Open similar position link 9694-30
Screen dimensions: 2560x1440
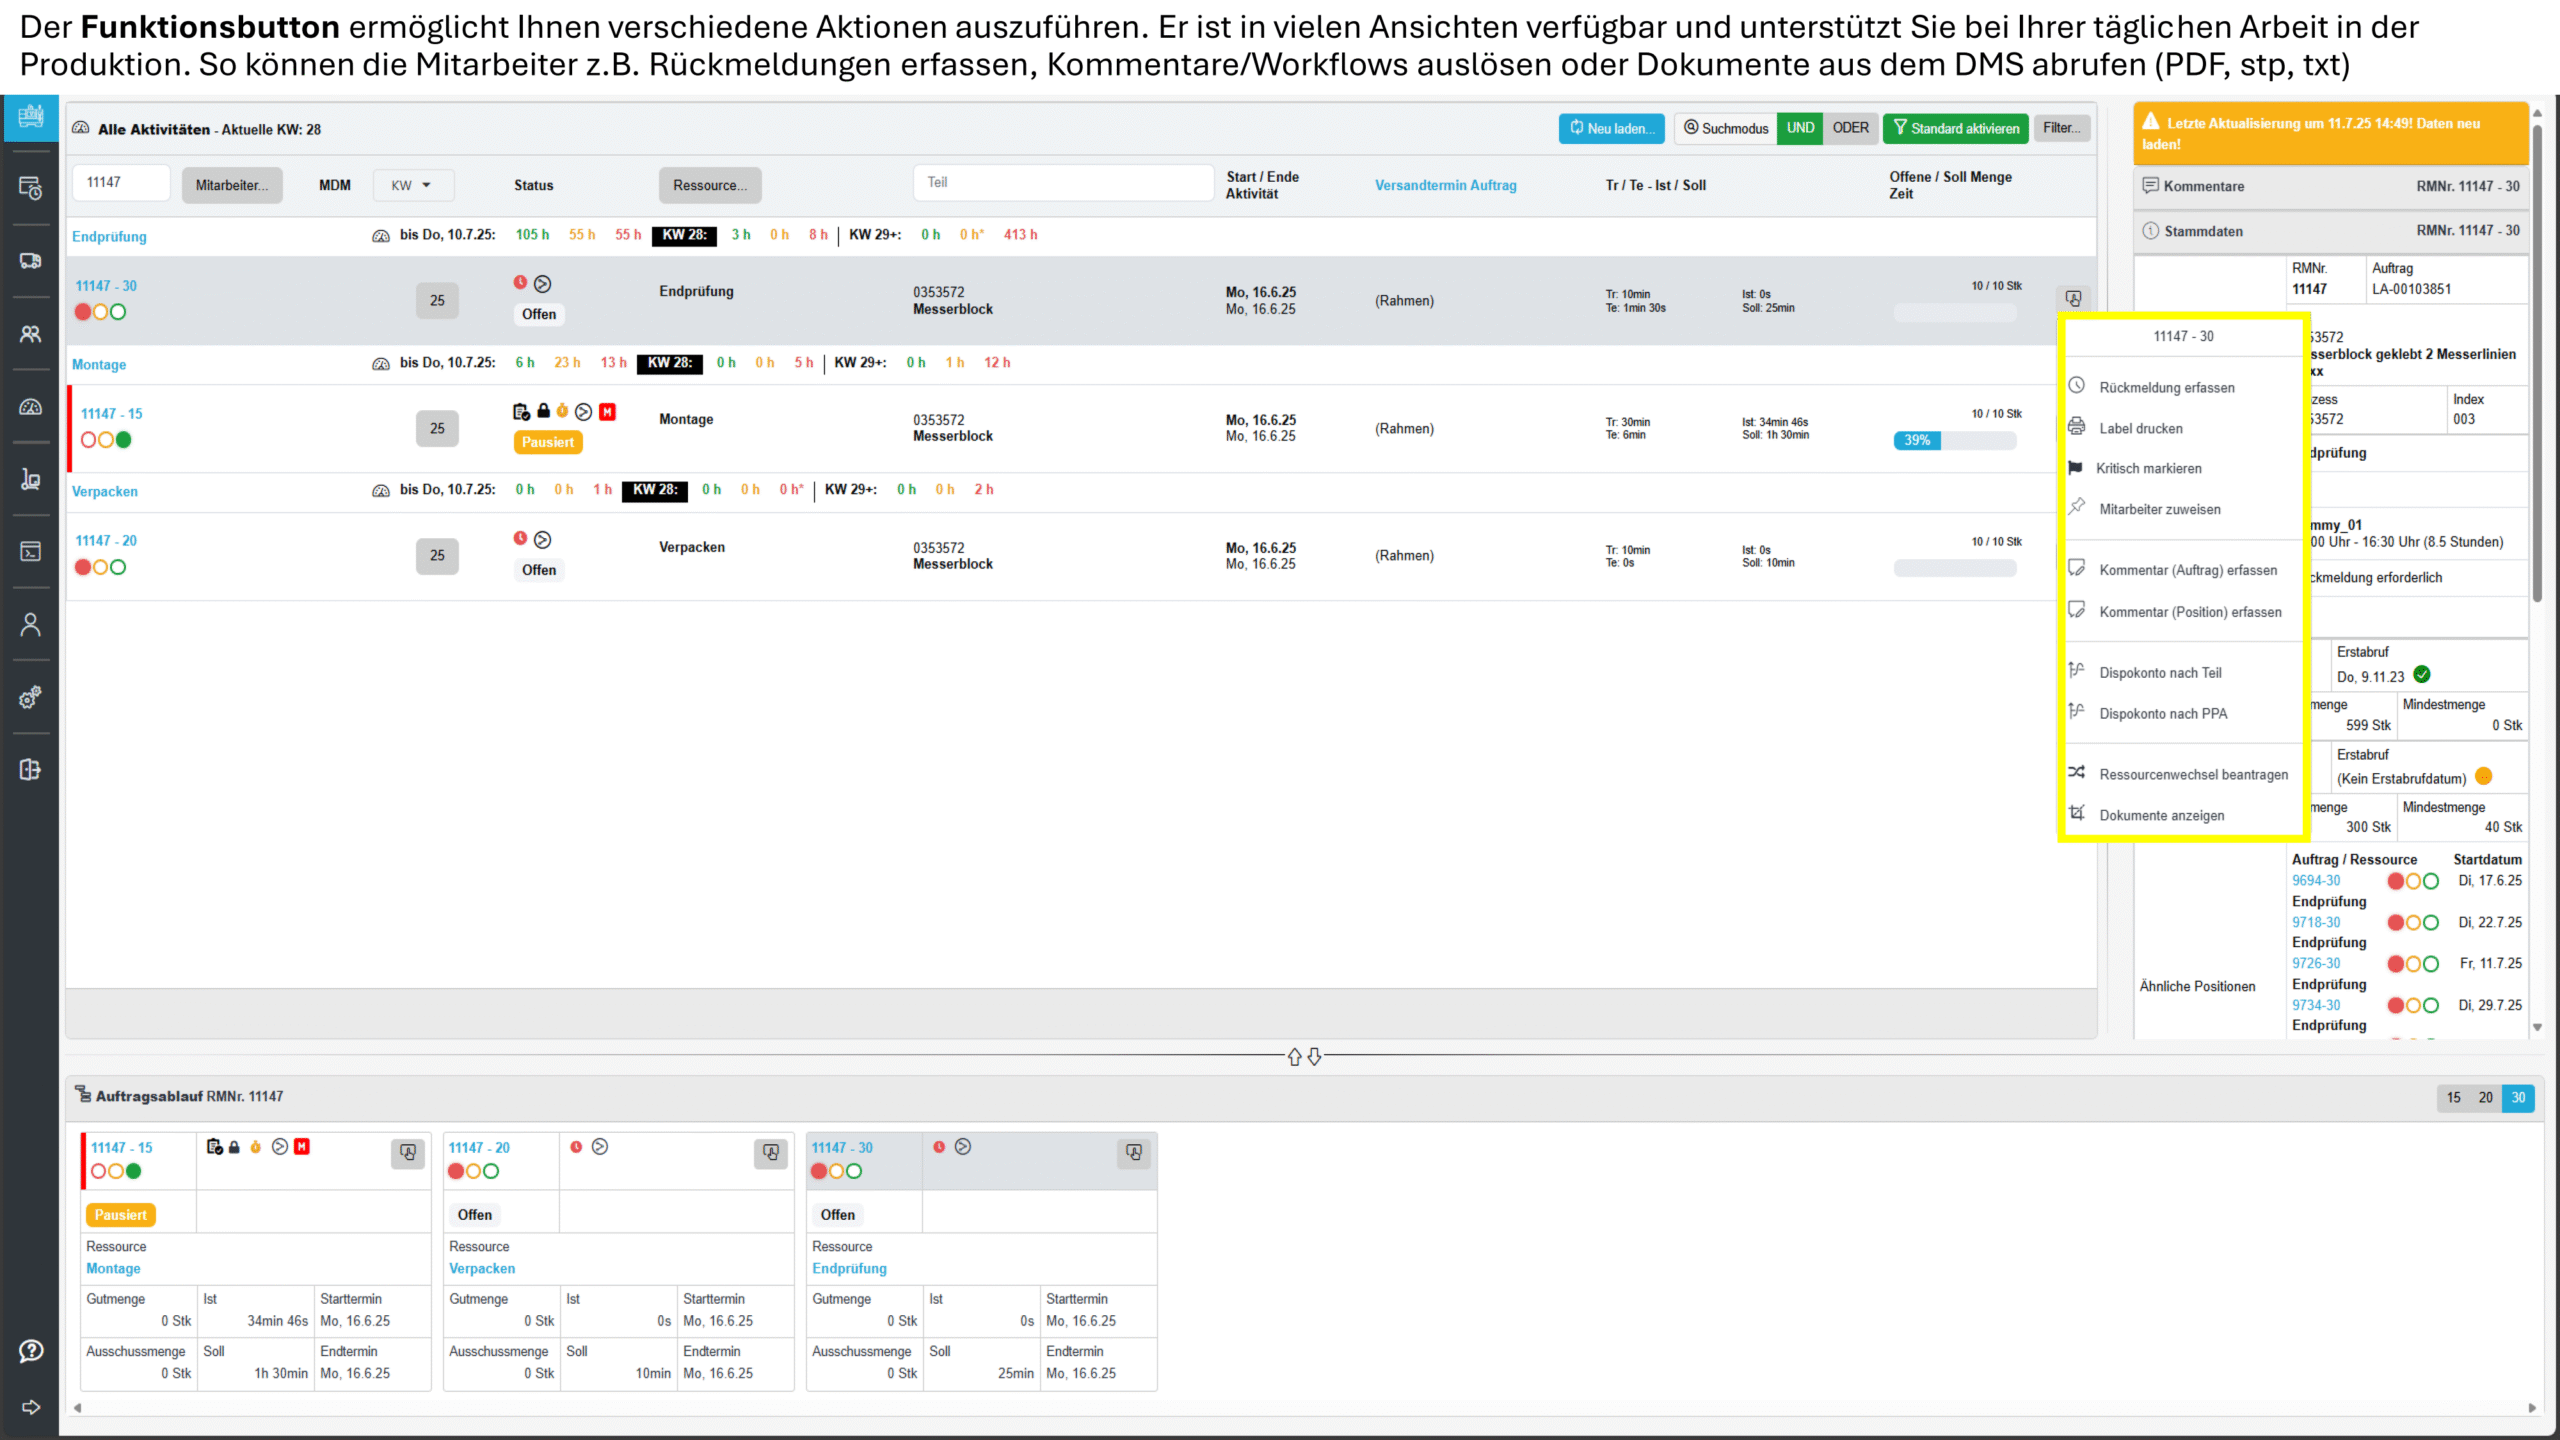2316,881
